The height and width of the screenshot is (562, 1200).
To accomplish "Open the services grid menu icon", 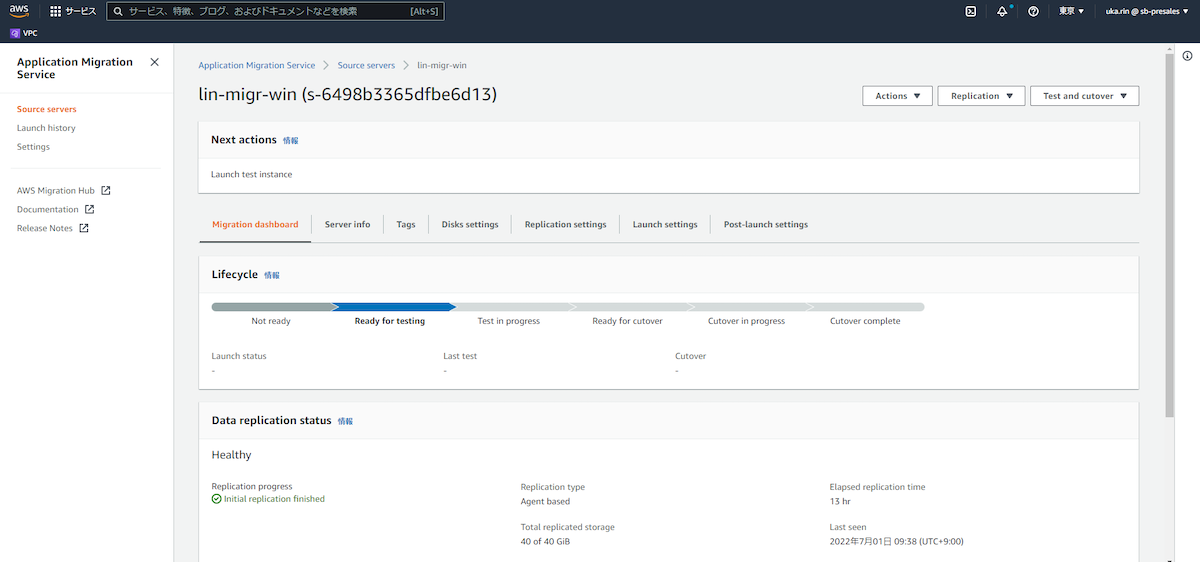I will (x=56, y=11).
